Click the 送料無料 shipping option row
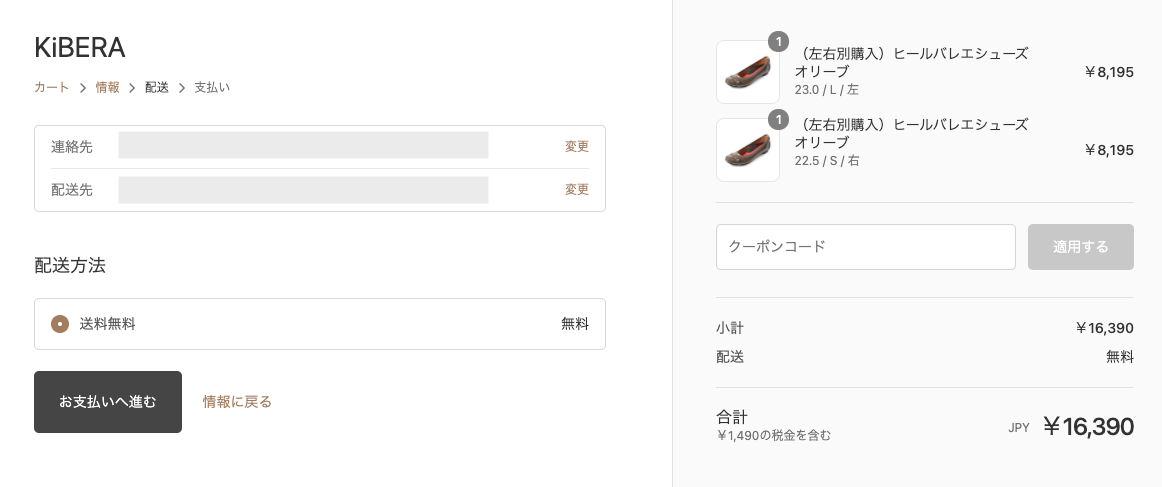The image size is (1162, 487). (x=320, y=324)
